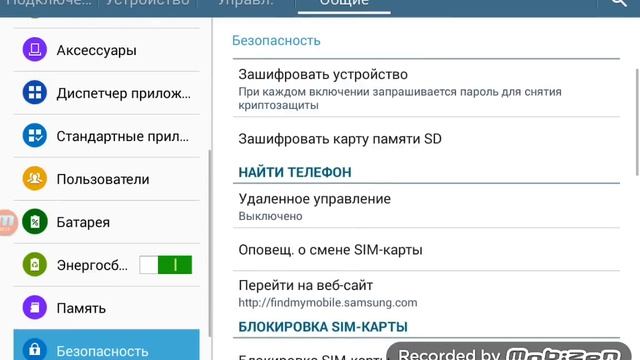Image resolution: width=640 pixels, height=360 pixels.
Task: Tap the Пользователи orange users icon
Action: (35, 178)
